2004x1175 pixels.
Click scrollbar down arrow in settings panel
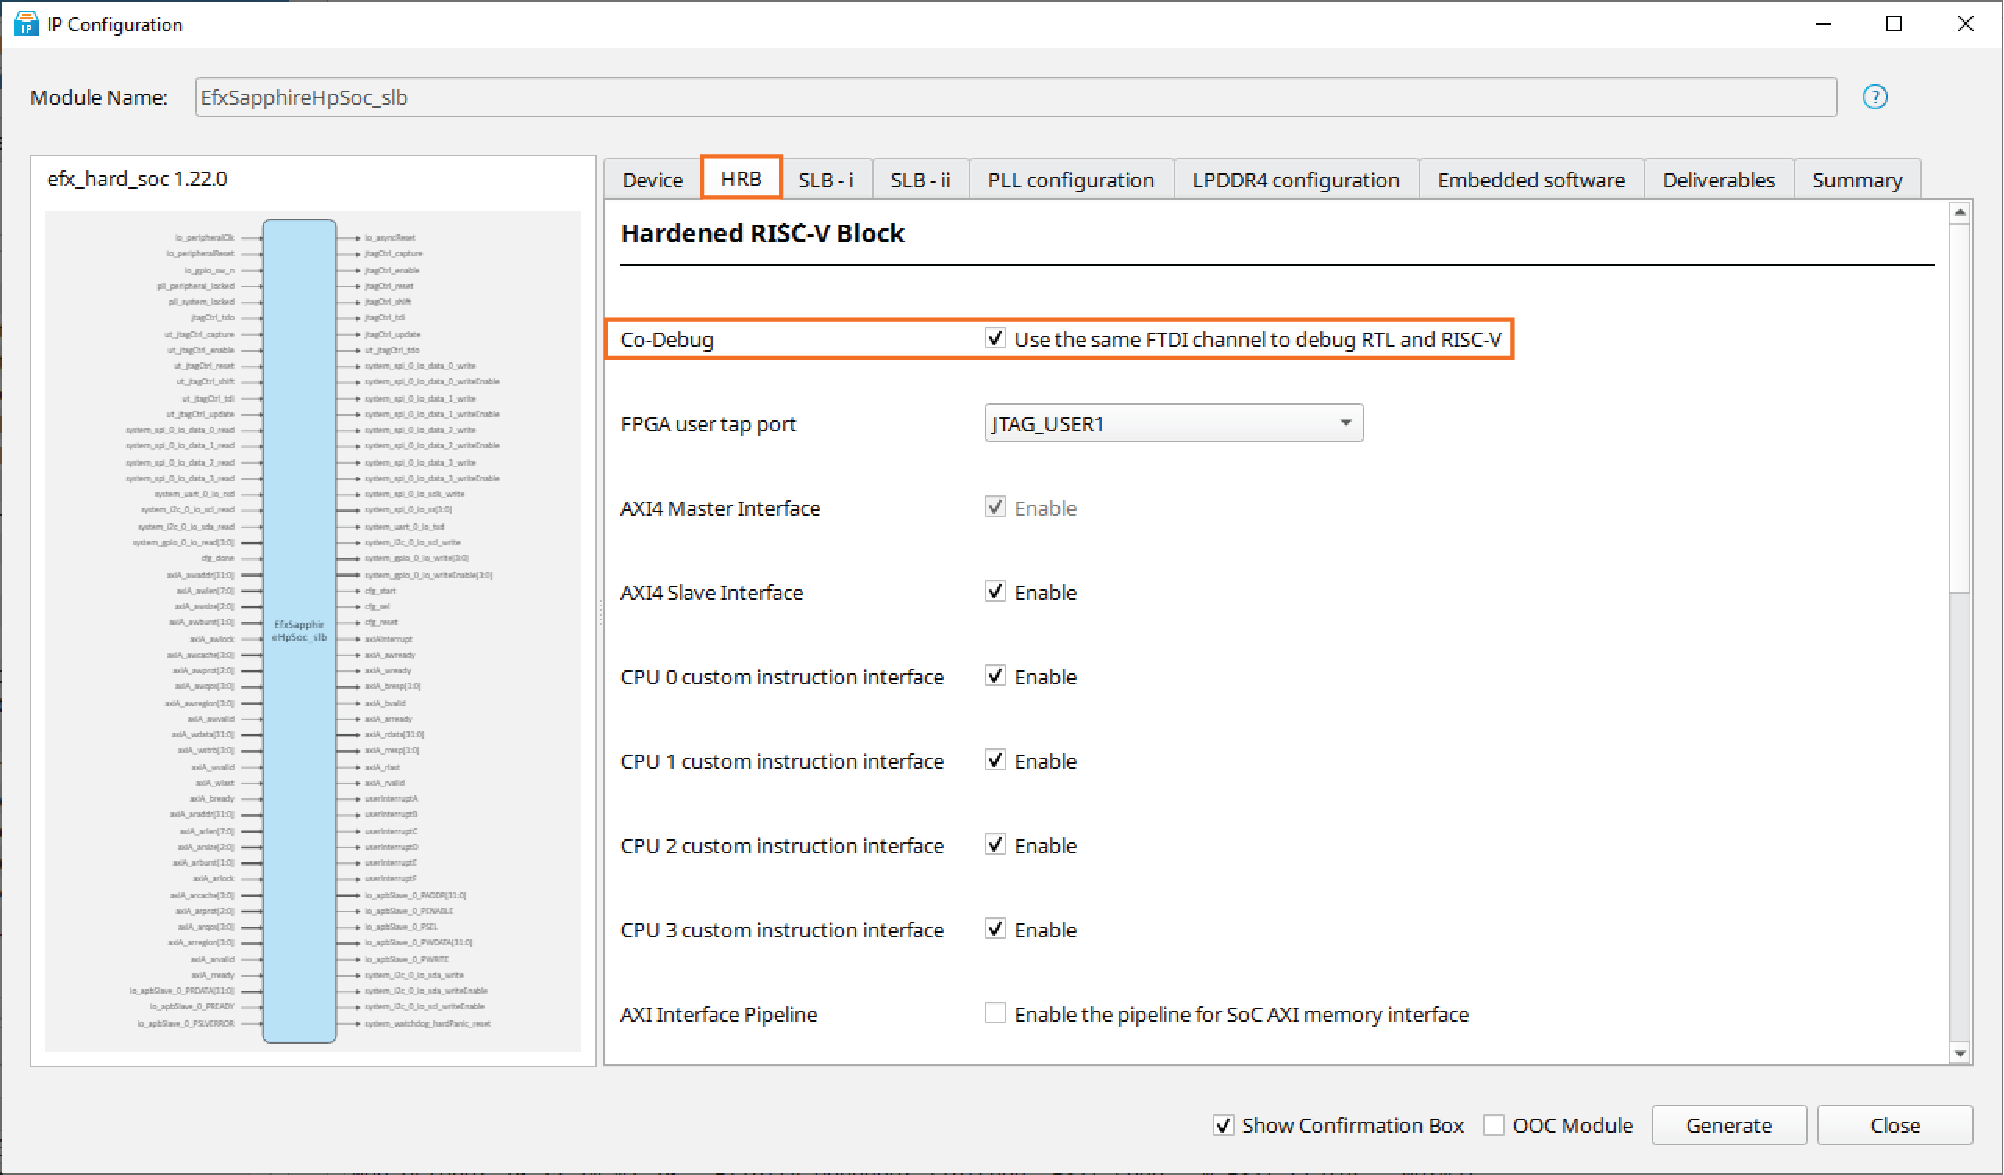(1959, 1052)
